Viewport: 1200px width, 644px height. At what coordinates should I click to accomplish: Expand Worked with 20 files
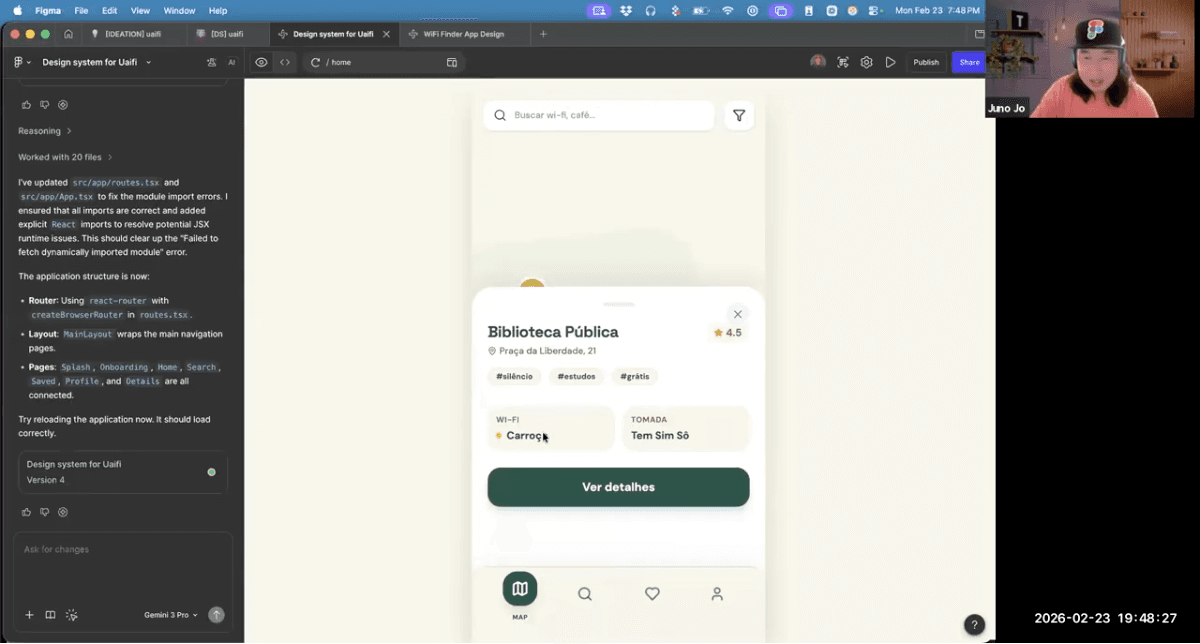tap(60, 156)
